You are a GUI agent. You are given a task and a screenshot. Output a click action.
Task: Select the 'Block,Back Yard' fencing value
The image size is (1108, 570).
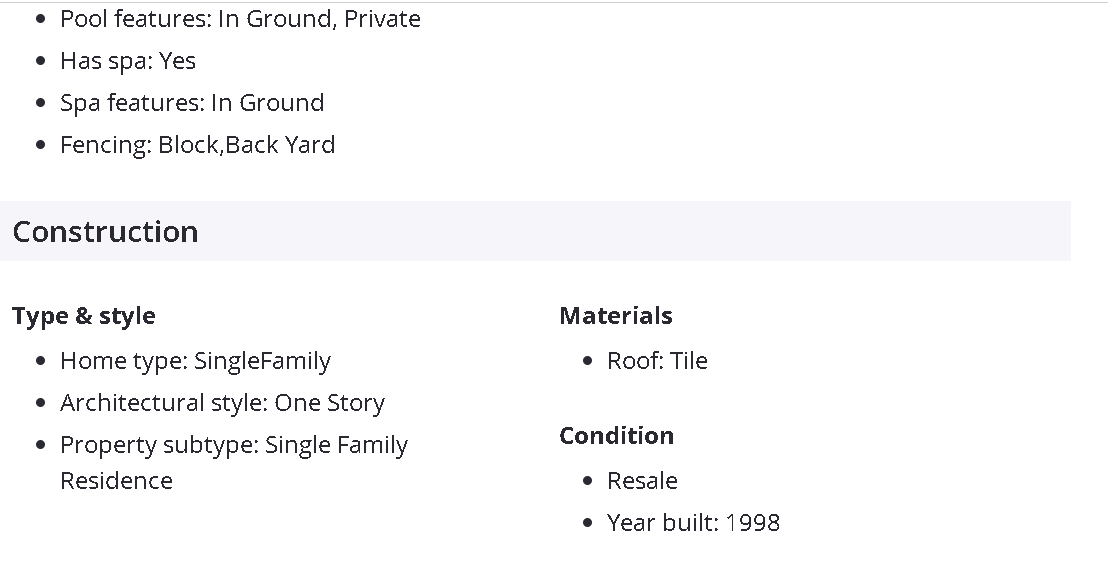click(x=247, y=145)
